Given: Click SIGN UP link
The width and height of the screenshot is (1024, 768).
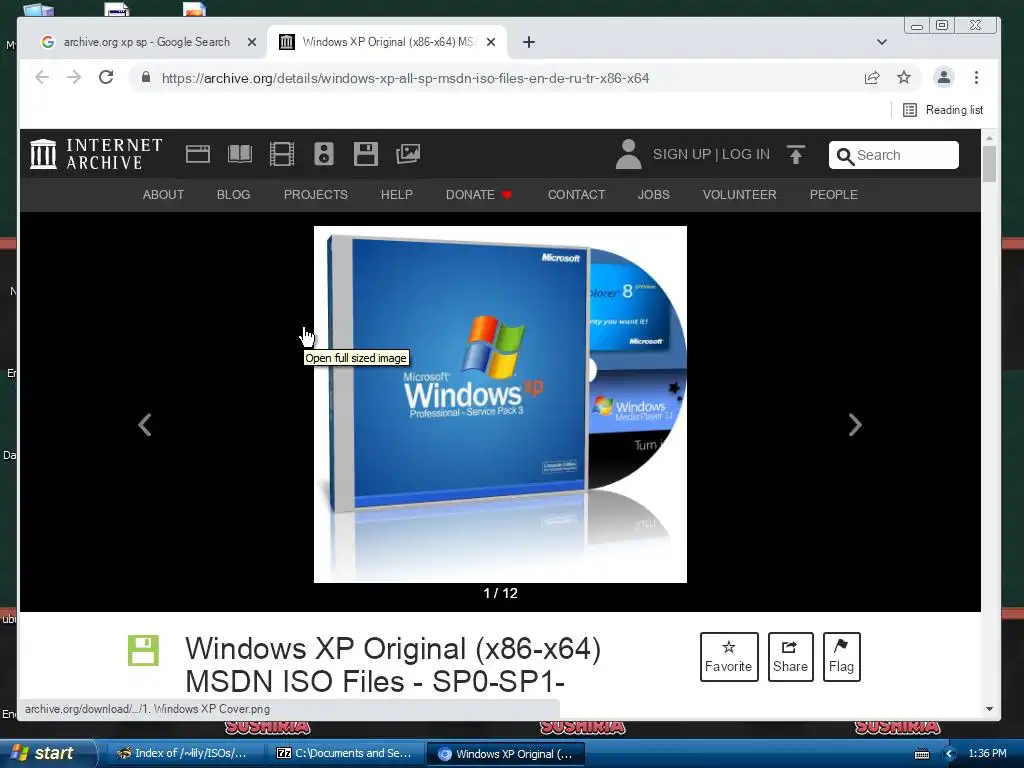Looking at the screenshot, I should click(682, 155).
